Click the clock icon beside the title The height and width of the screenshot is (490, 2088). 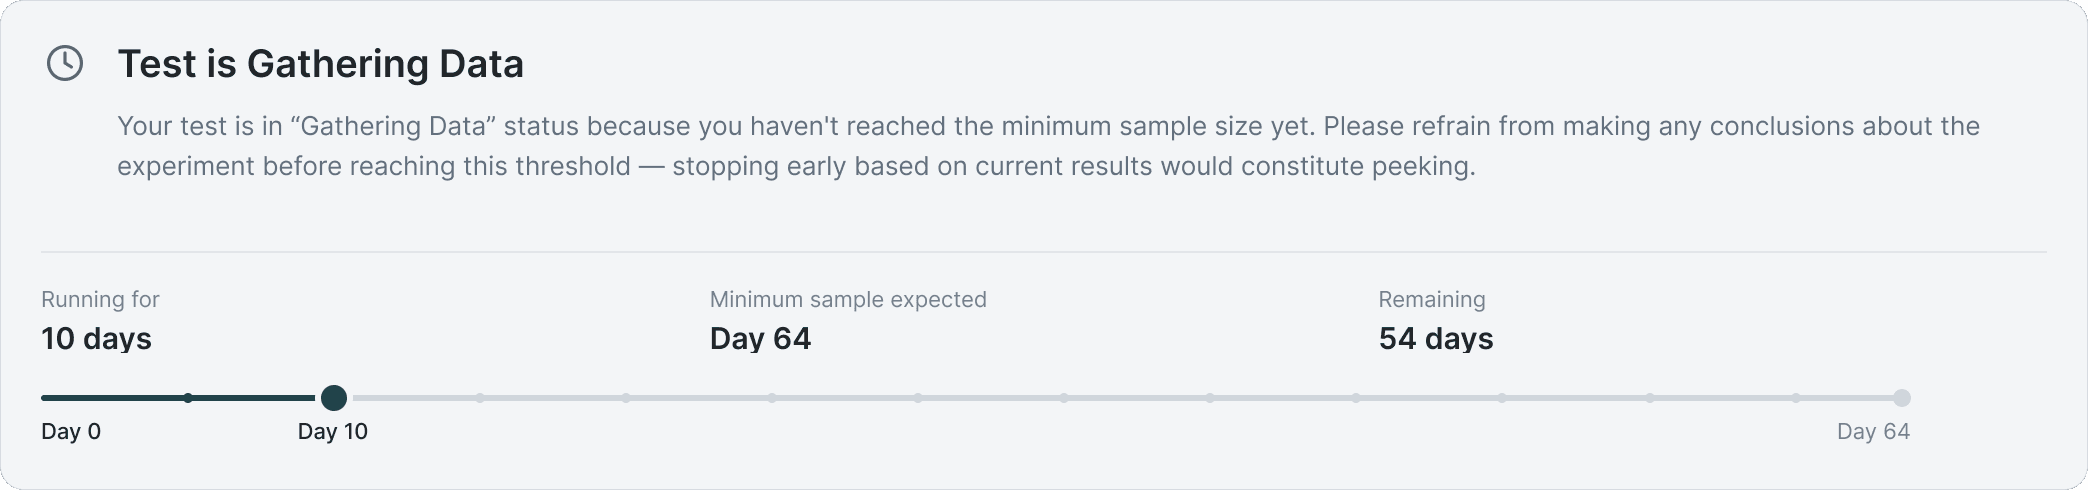pyautogui.click(x=65, y=63)
